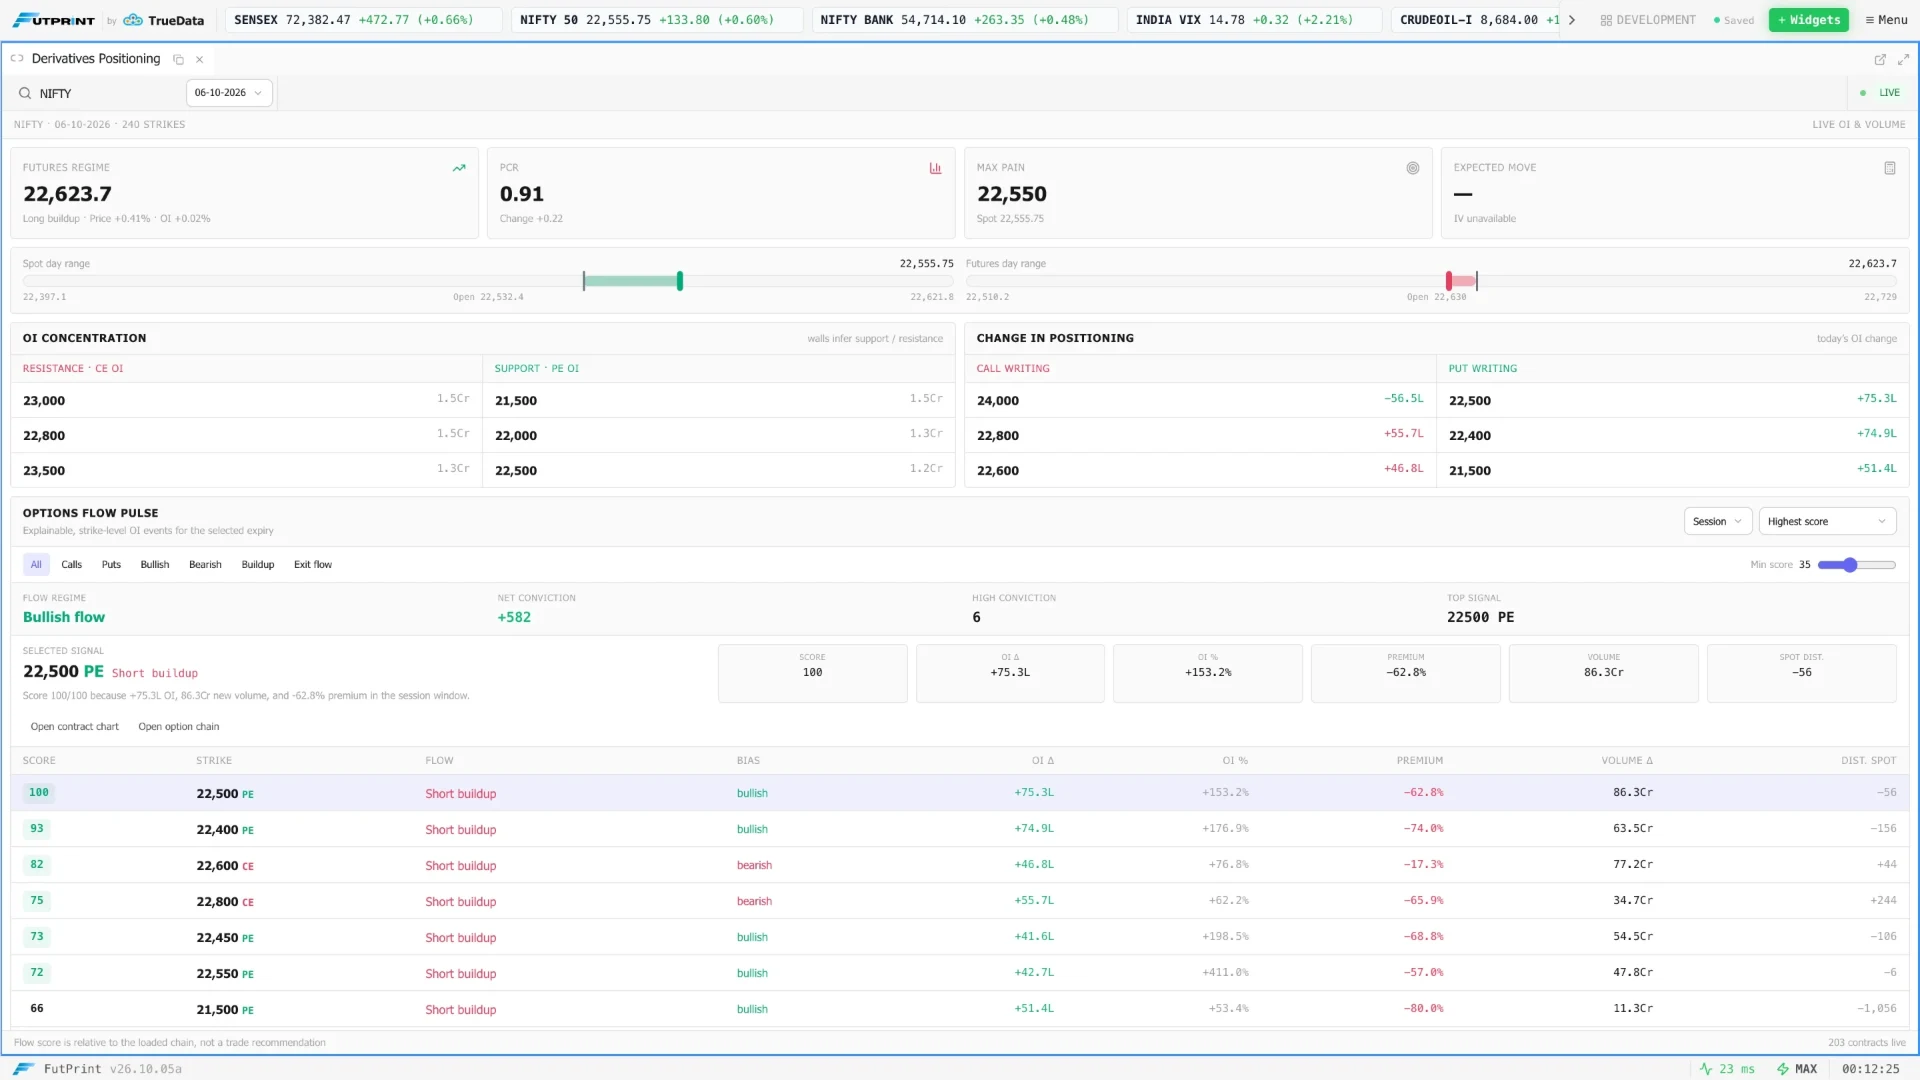1920x1080 pixels.
Task: Click the TrueData cloud logo
Action: (x=133, y=20)
